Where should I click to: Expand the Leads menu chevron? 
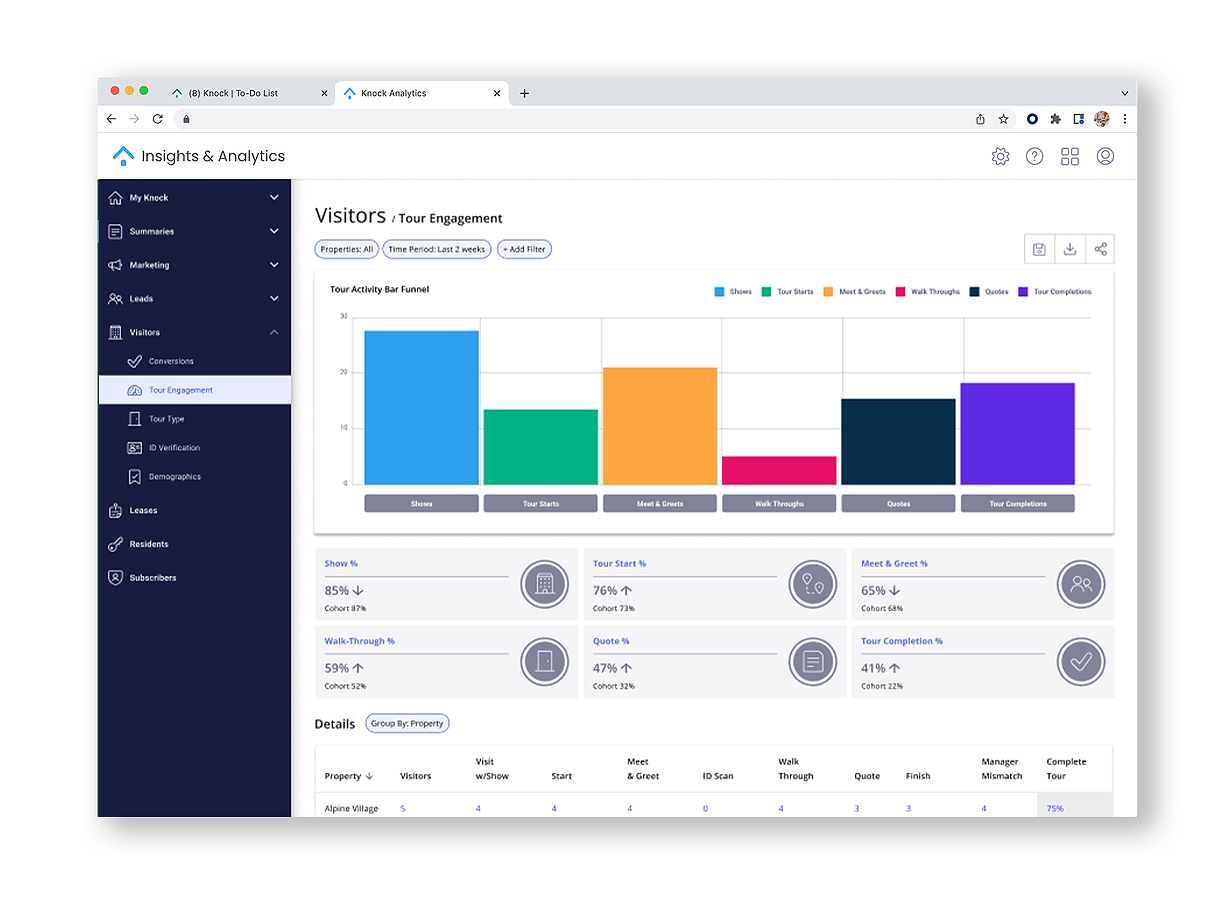pyautogui.click(x=274, y=298)
